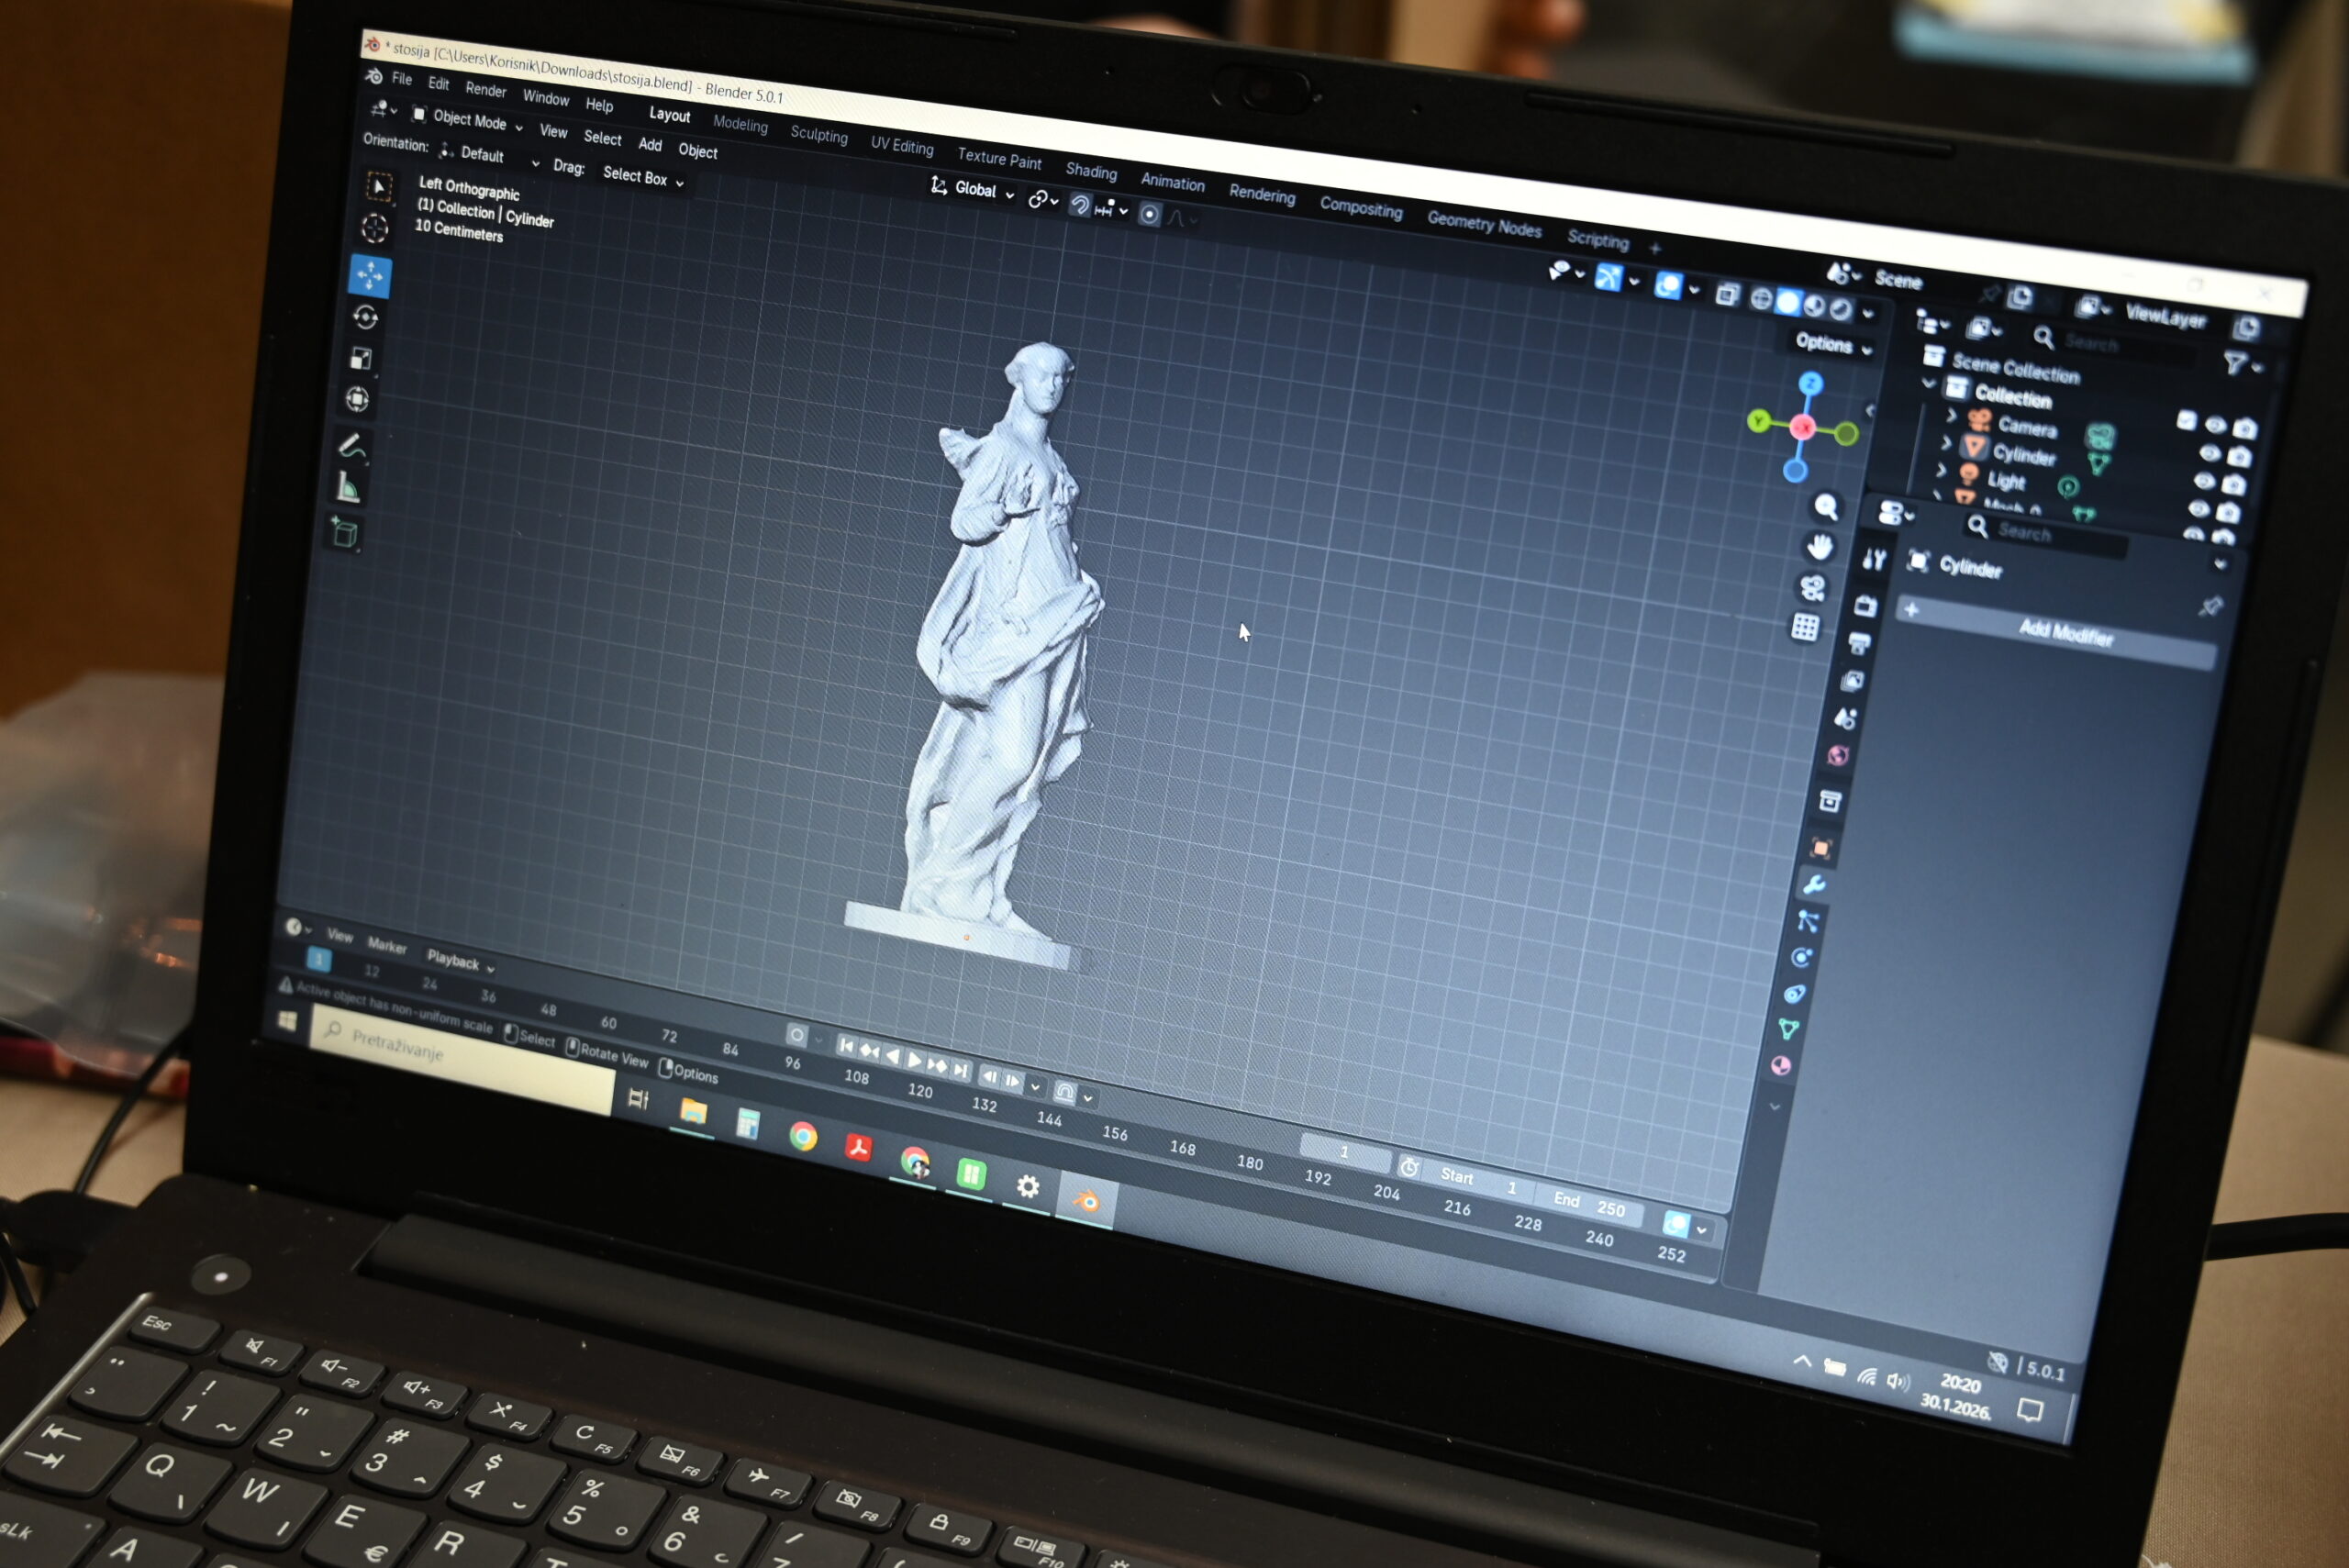The image size is (2349, 1568).
Task: Hide the Camera object with eye icon
Action: point(2215,426)
